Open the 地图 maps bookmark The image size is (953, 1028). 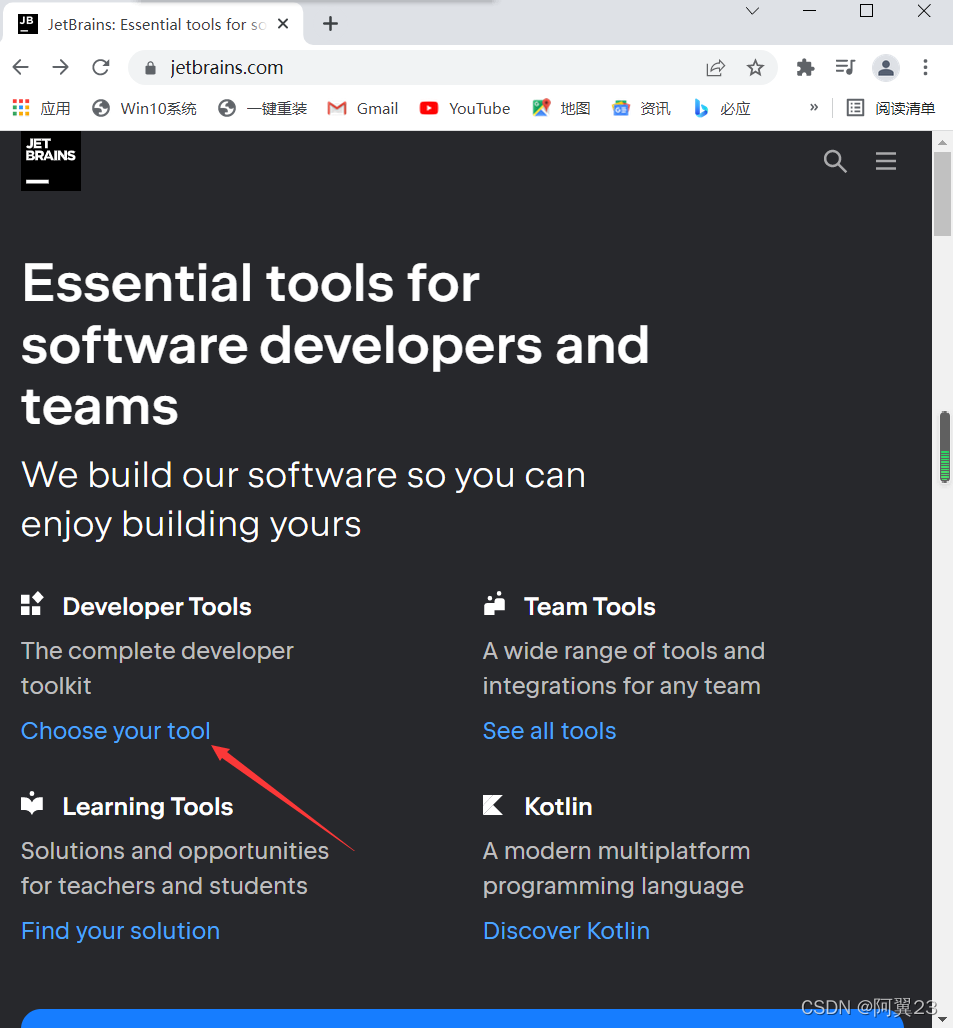[x=561, y=108]
